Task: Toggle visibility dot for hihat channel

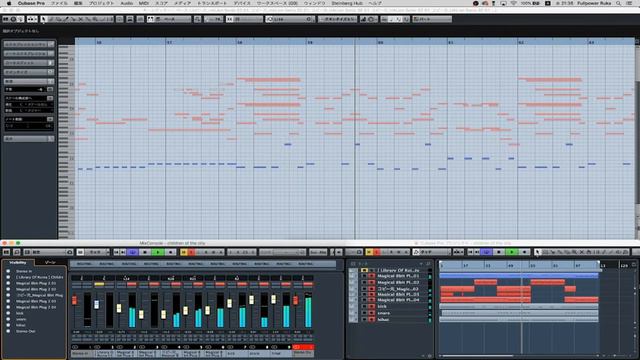Action: (8, 325)
